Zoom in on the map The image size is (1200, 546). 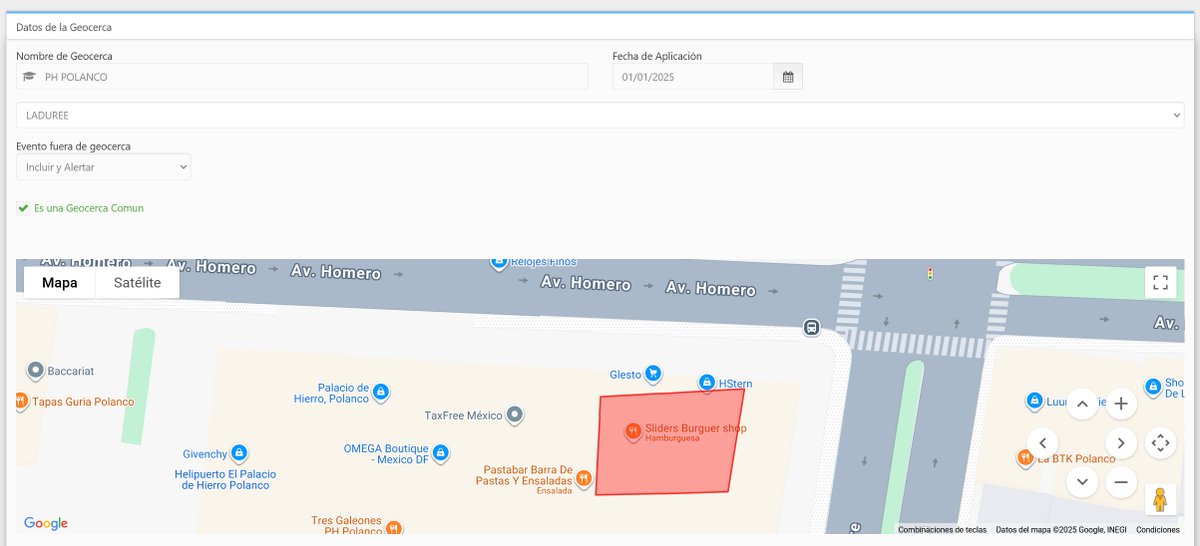(1121, 404)
